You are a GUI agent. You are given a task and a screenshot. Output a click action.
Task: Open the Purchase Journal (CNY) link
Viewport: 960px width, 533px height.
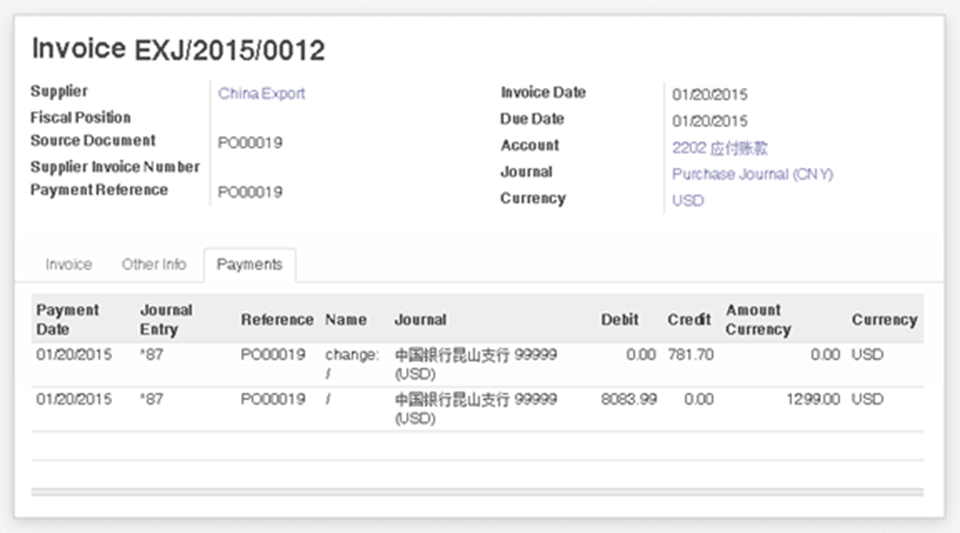pyautogui.click(x=752, y=174)
